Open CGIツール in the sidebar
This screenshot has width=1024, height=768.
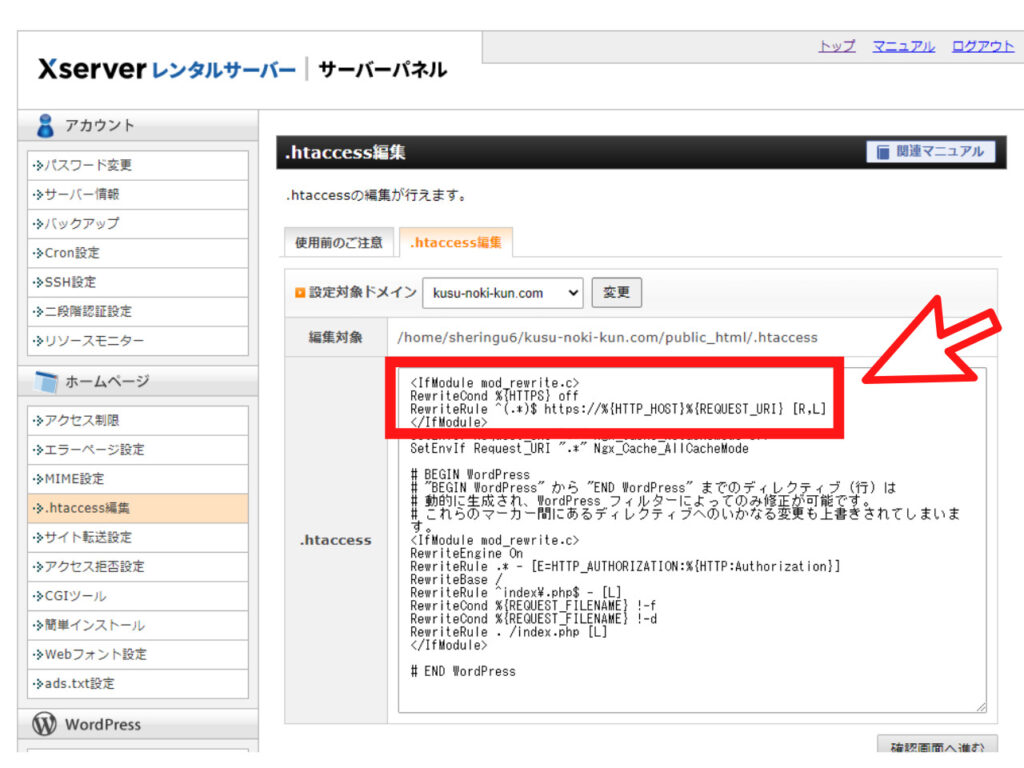tap(138, 596)
